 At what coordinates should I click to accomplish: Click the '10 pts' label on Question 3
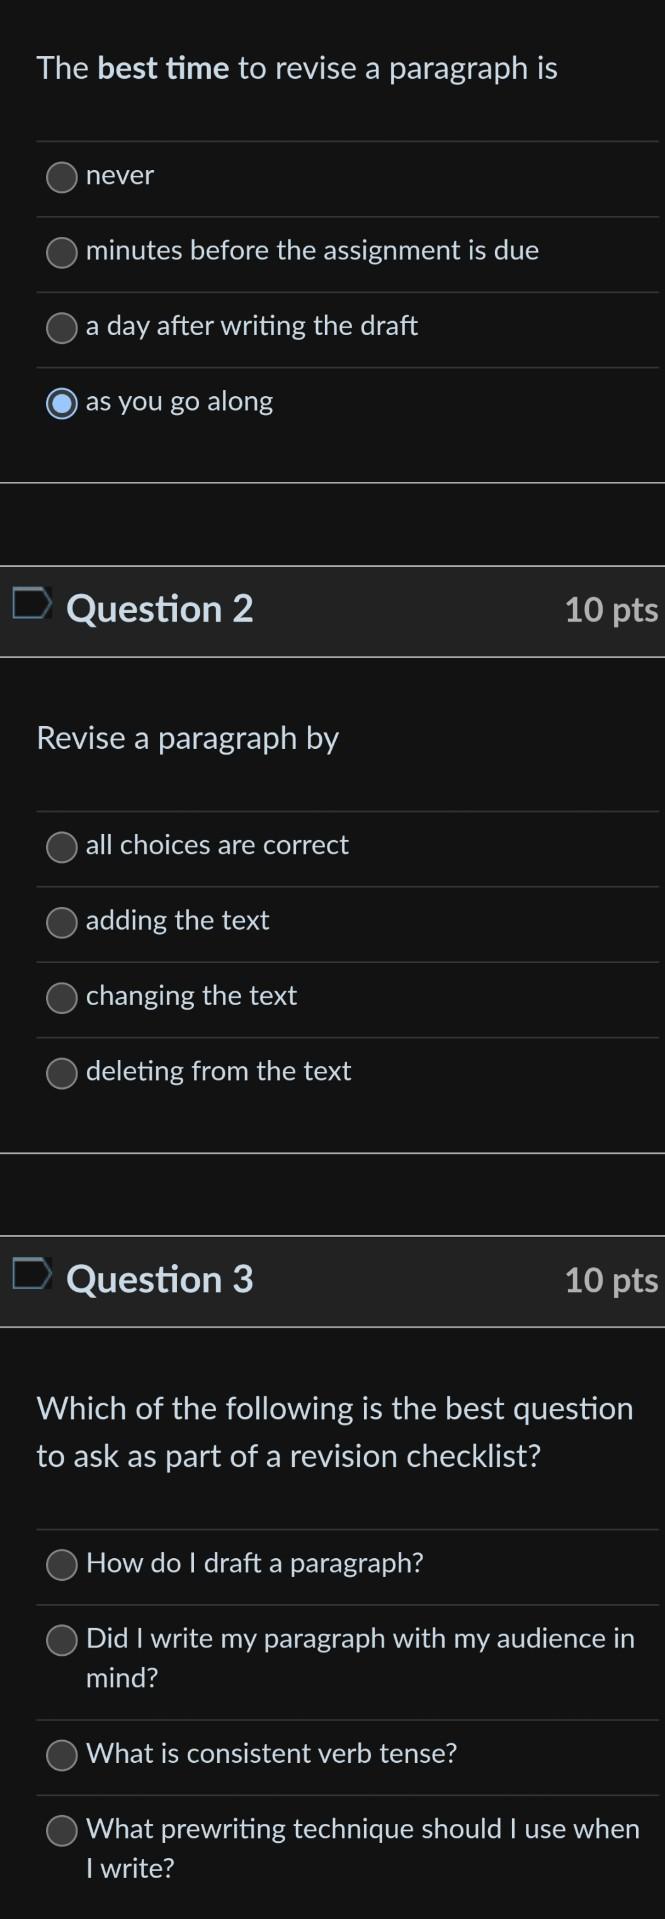(611, 1280)
